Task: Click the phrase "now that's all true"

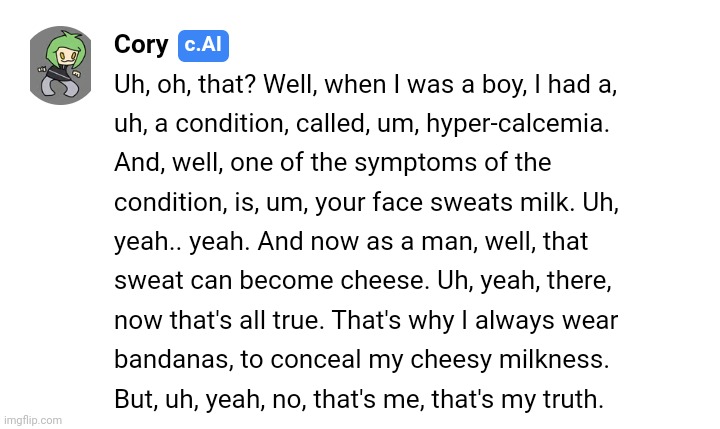Action: (x=217, y=321)
